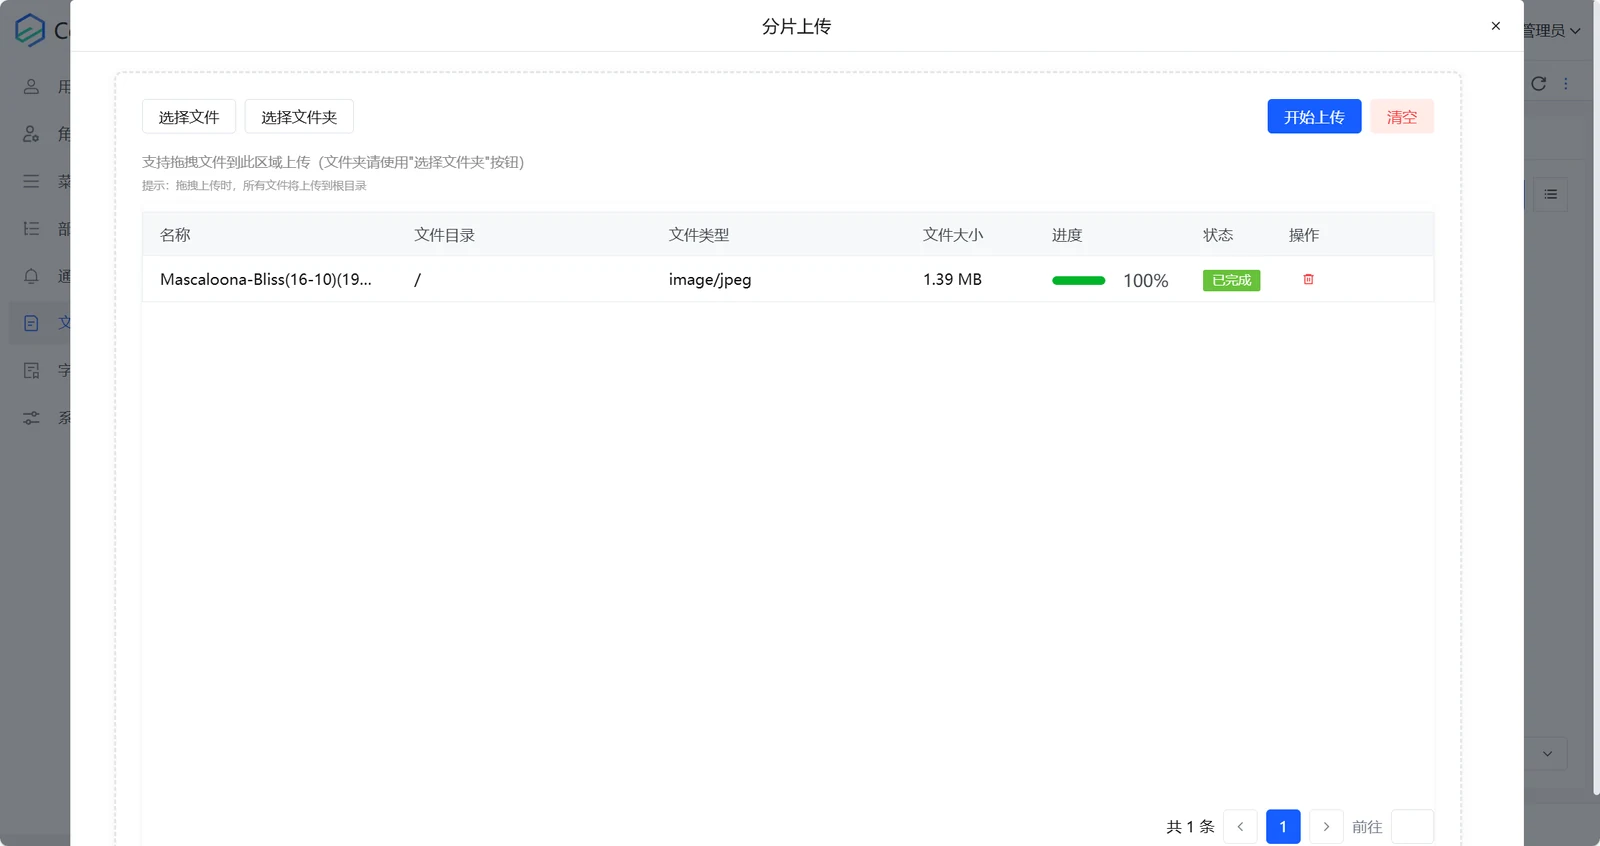Click the dictionary icon in the background sidebar

coord(32,371)
